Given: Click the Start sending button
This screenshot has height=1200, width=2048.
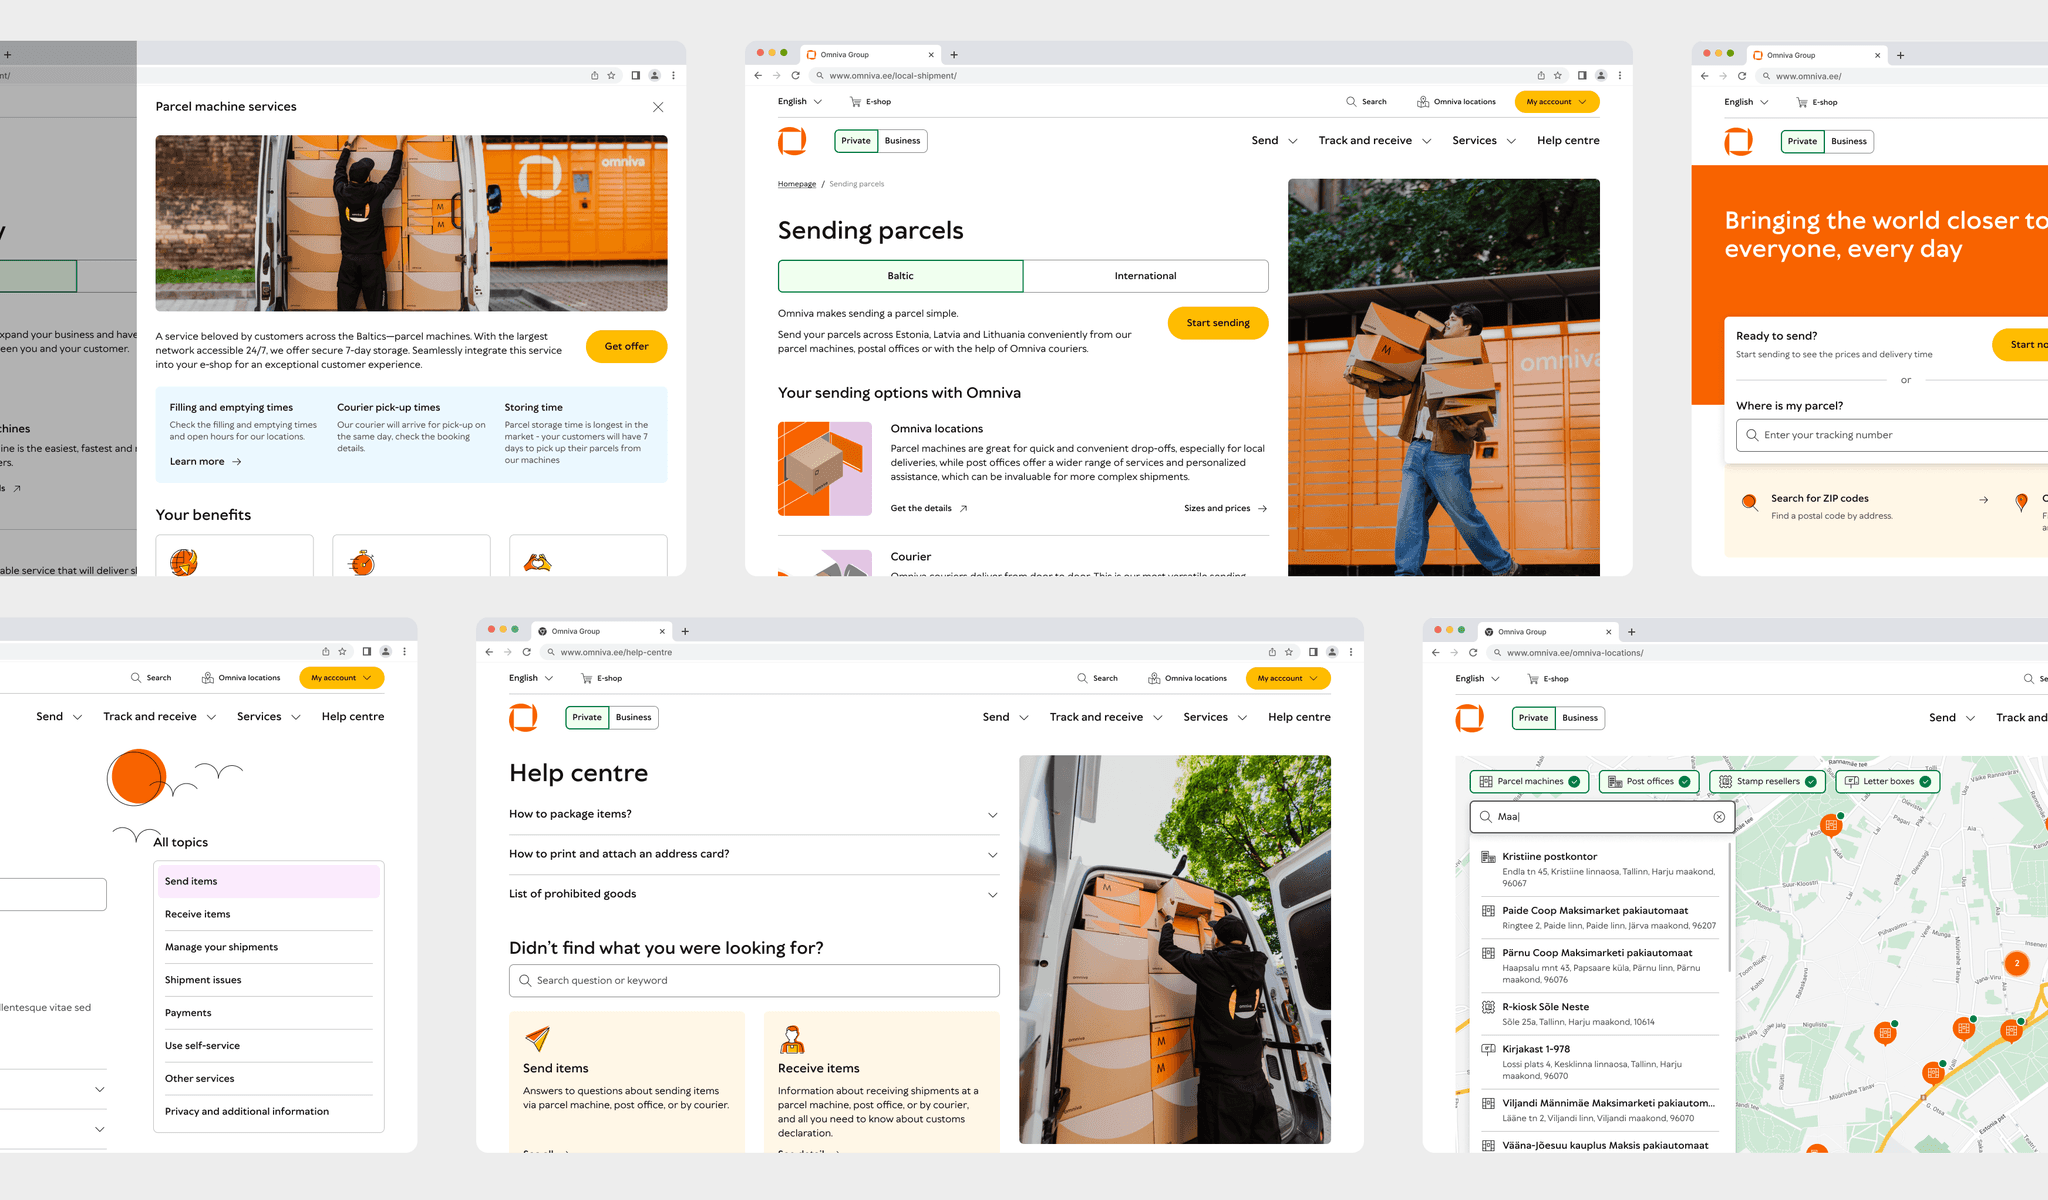Looking at the screenshot, I should click(1217, 323).
